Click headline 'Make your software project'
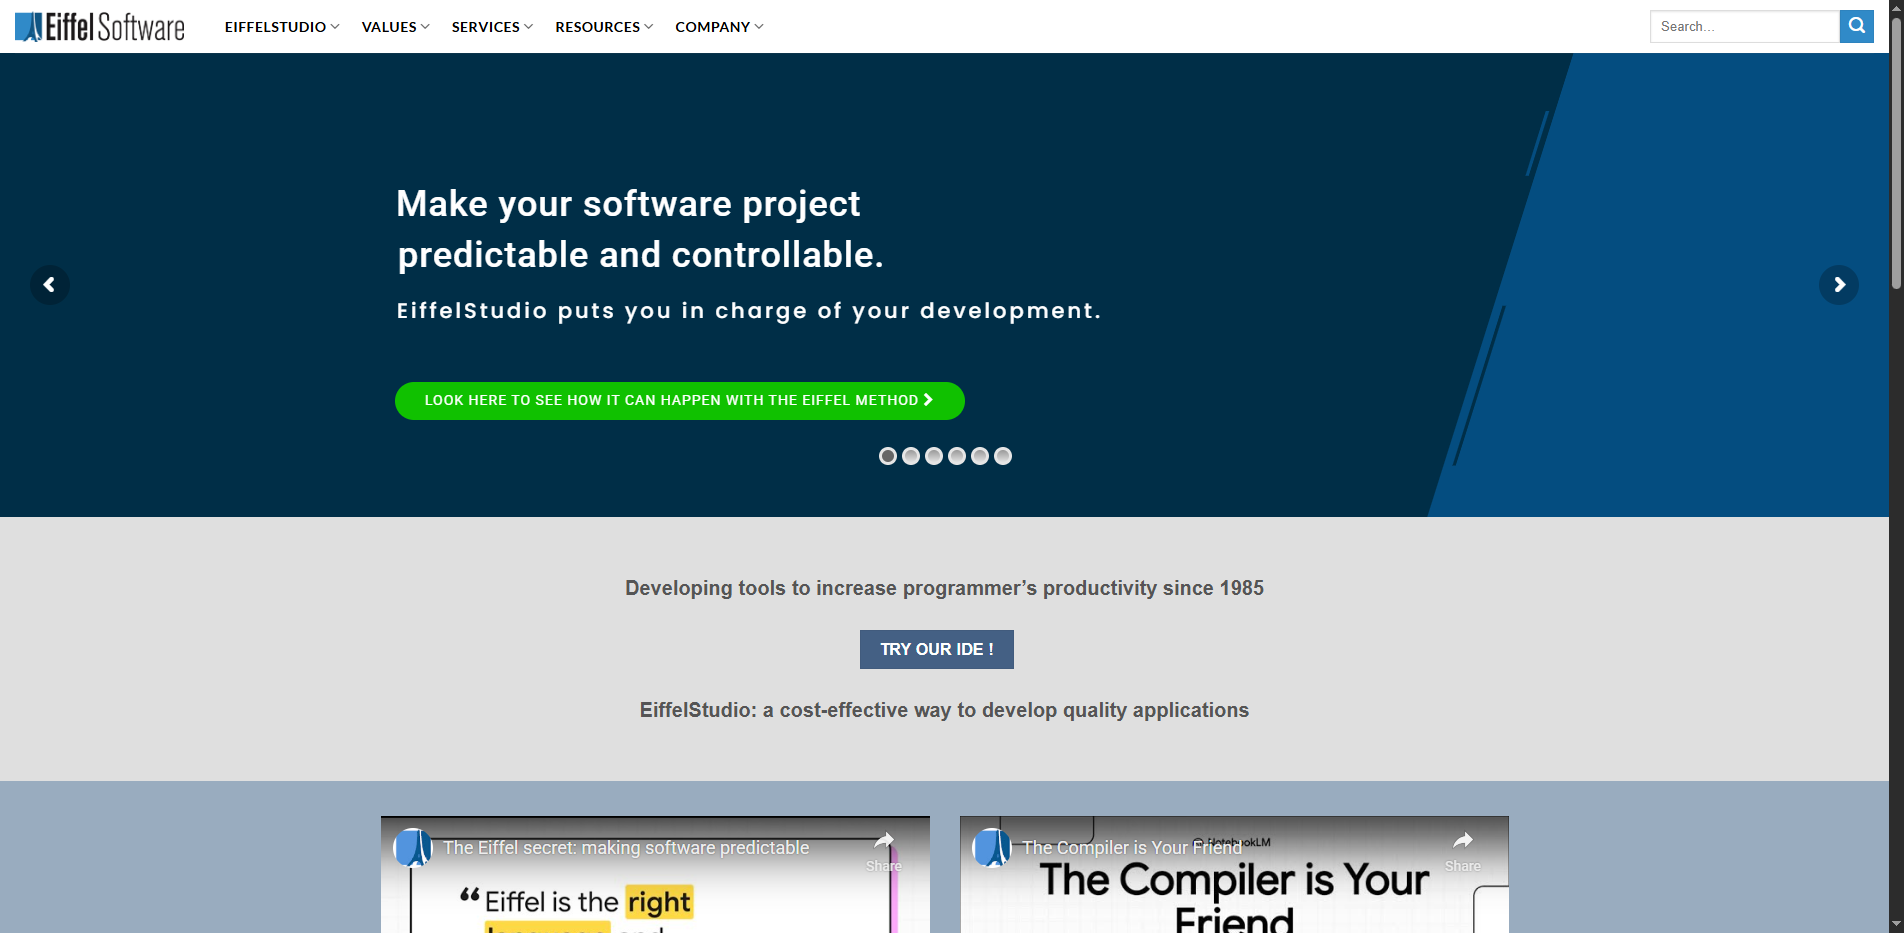Screen dimensions: 1904x933 coord(628,204)
